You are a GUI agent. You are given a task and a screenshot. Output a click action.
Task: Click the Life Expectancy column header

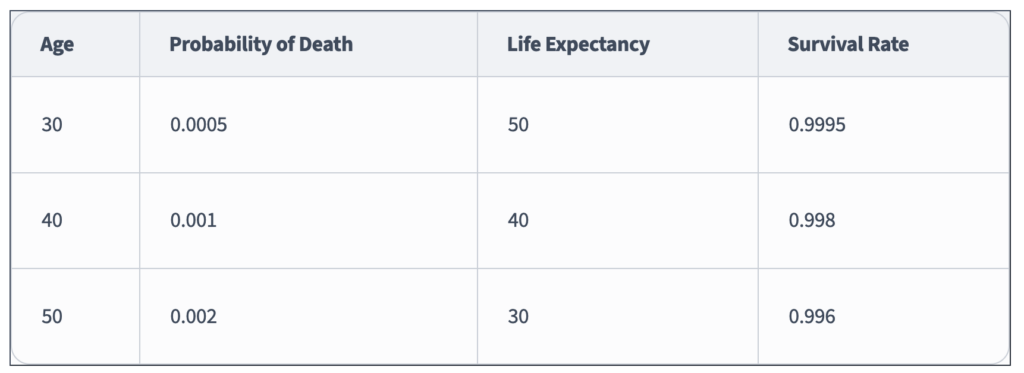tap(618, 44)
